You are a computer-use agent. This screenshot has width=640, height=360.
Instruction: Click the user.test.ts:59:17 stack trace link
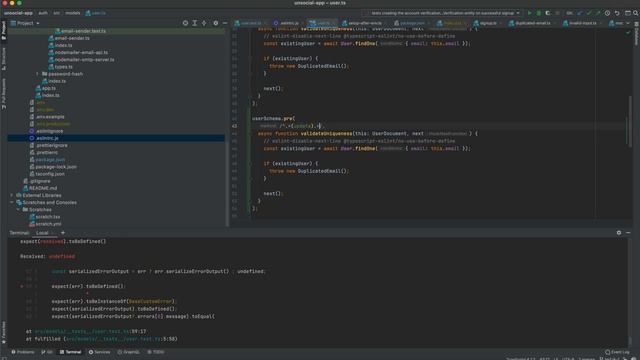pyautogui.click(x=90, y=331)
